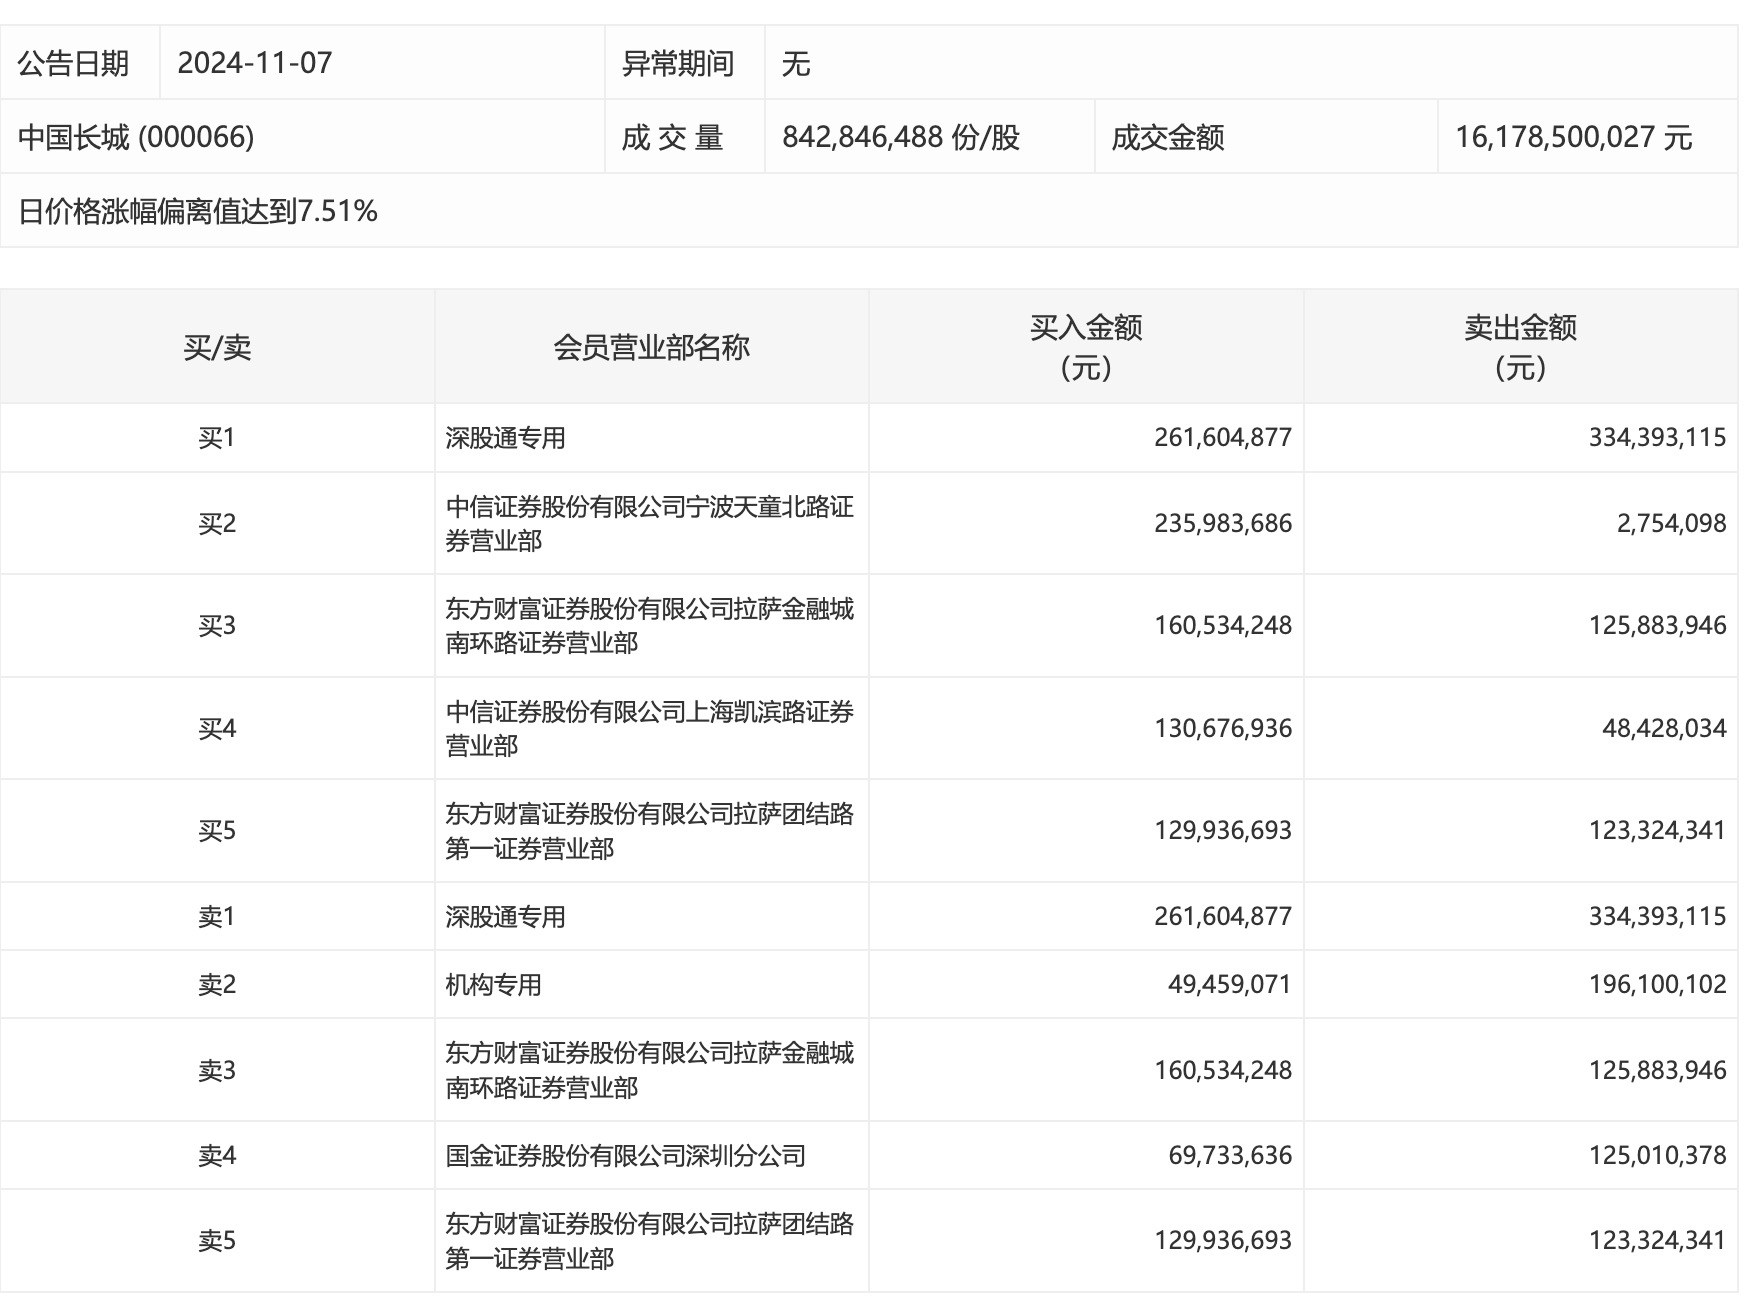
Task: Click sell amount 48,428,034
Action: pyautogui.click(x=1664, y=728)
